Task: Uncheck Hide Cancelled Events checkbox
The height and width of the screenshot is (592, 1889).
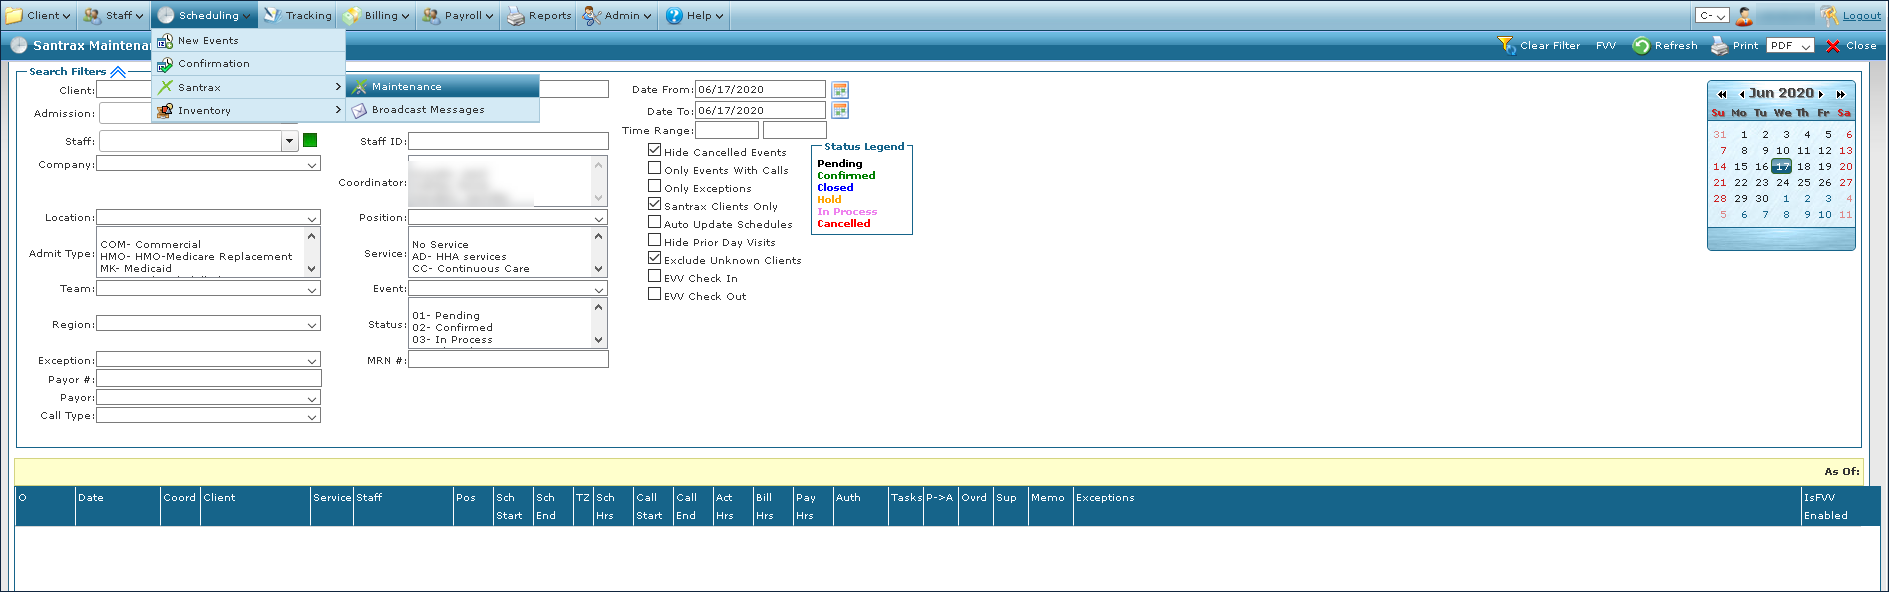Action: pyautogui.click(x=655, y=151)
